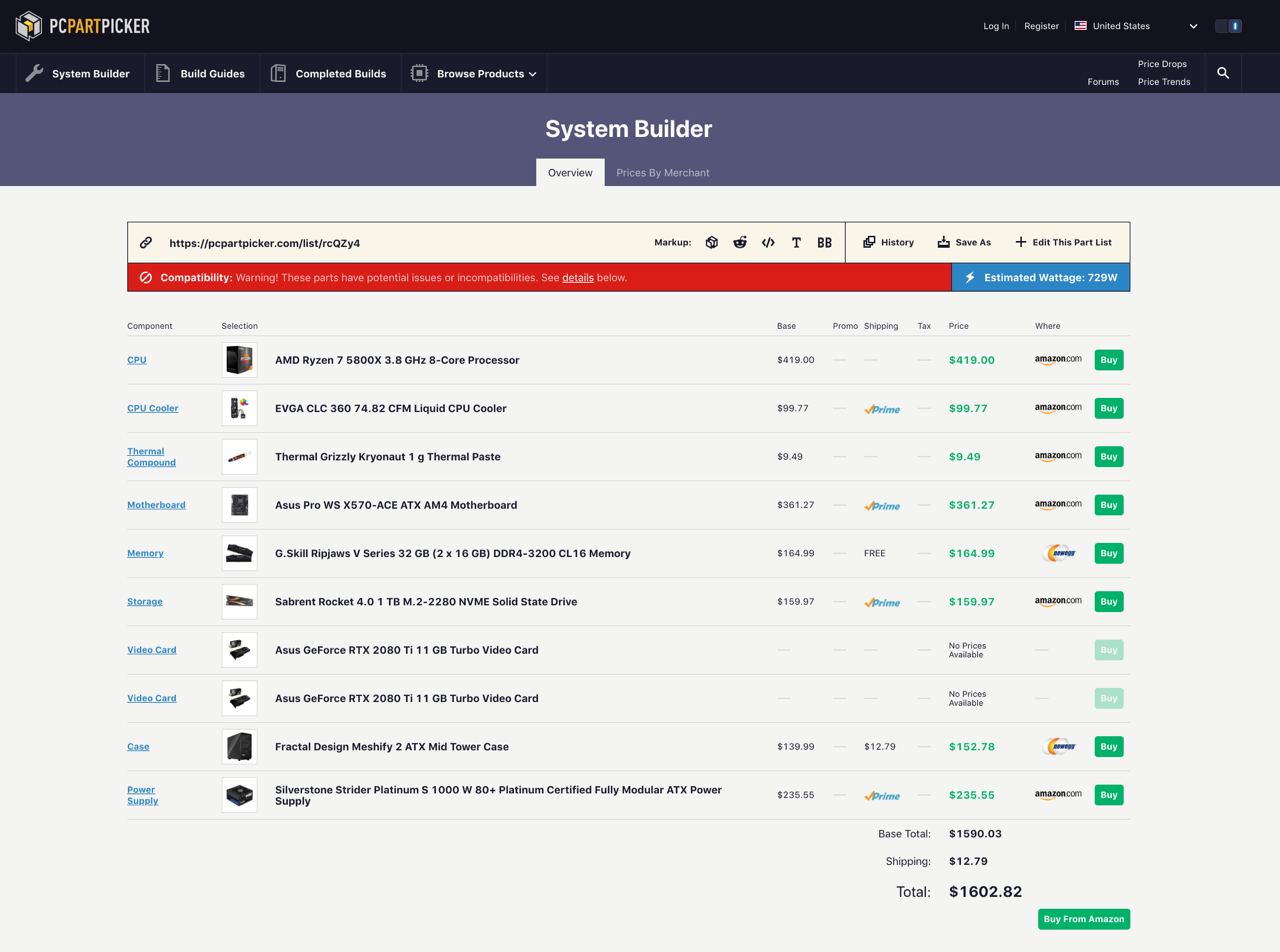
Task: Click second RTX 2080 Ti thumbnail
Action: point(239,698)
